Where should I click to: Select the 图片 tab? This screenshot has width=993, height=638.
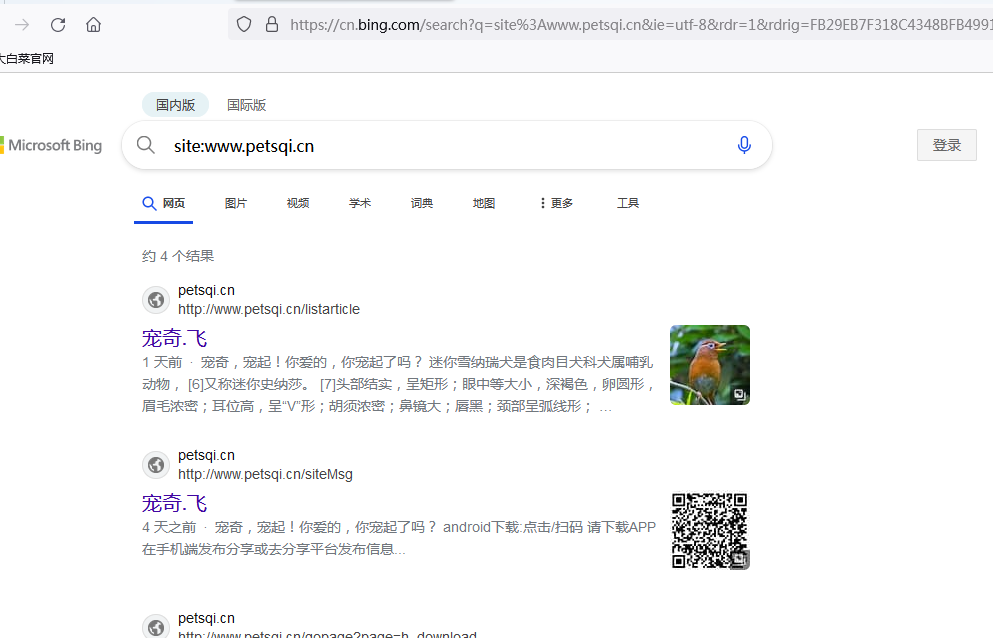(x=236, y=203)
